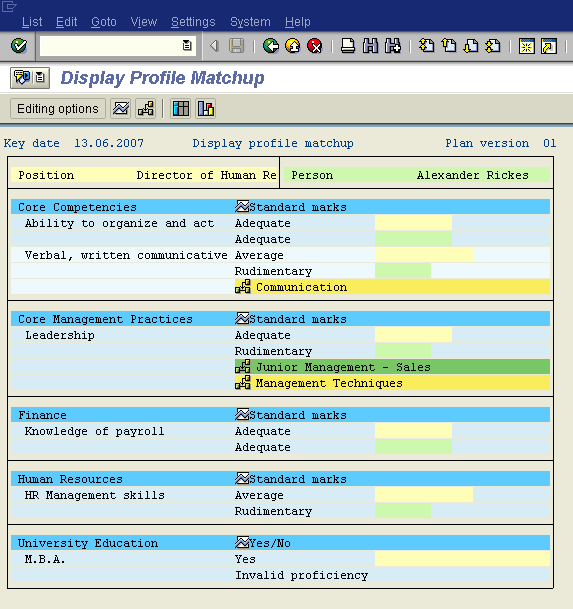This screenshot has width=573, height=609.
Task: Click the key date 13.06.2007
Action: (109, 143)
